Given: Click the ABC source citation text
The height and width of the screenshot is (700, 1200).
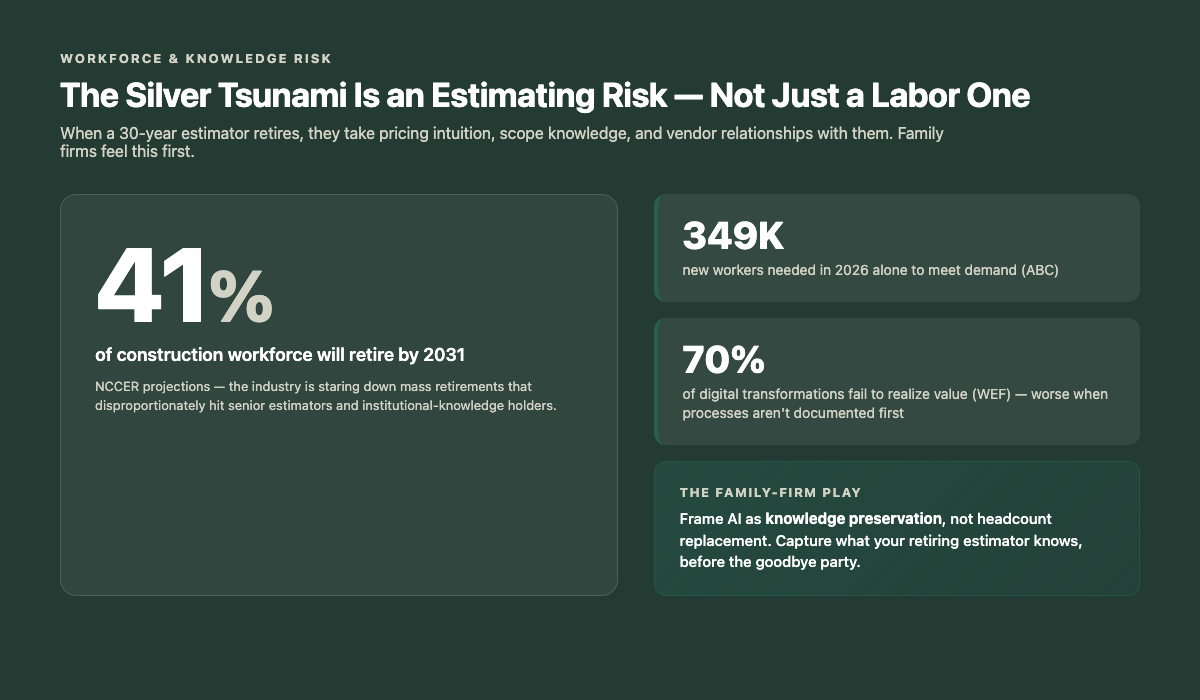Looking at the screenshot, I should pos(1040,269).
